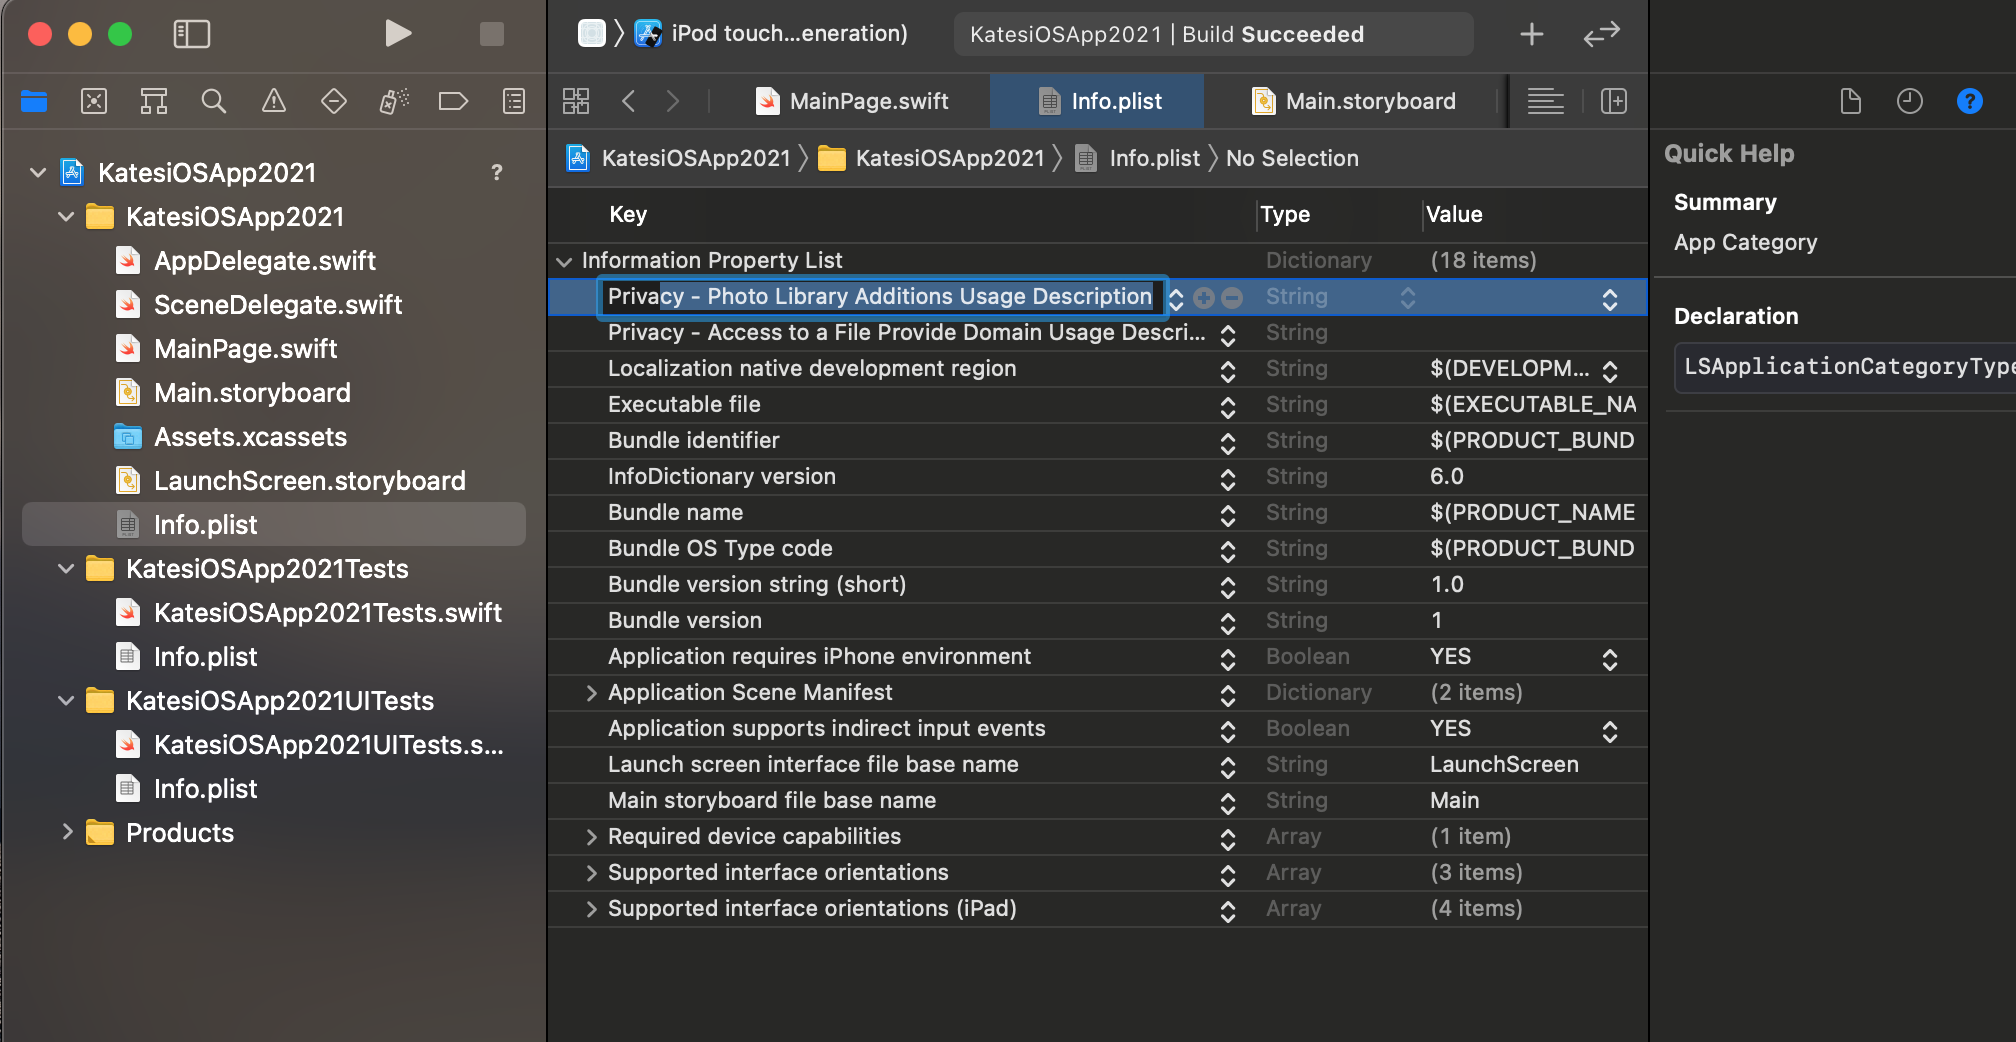Show the History inspector
The width and height of the screenshot is (2016, 1042).
click(x=1910, y=101)
